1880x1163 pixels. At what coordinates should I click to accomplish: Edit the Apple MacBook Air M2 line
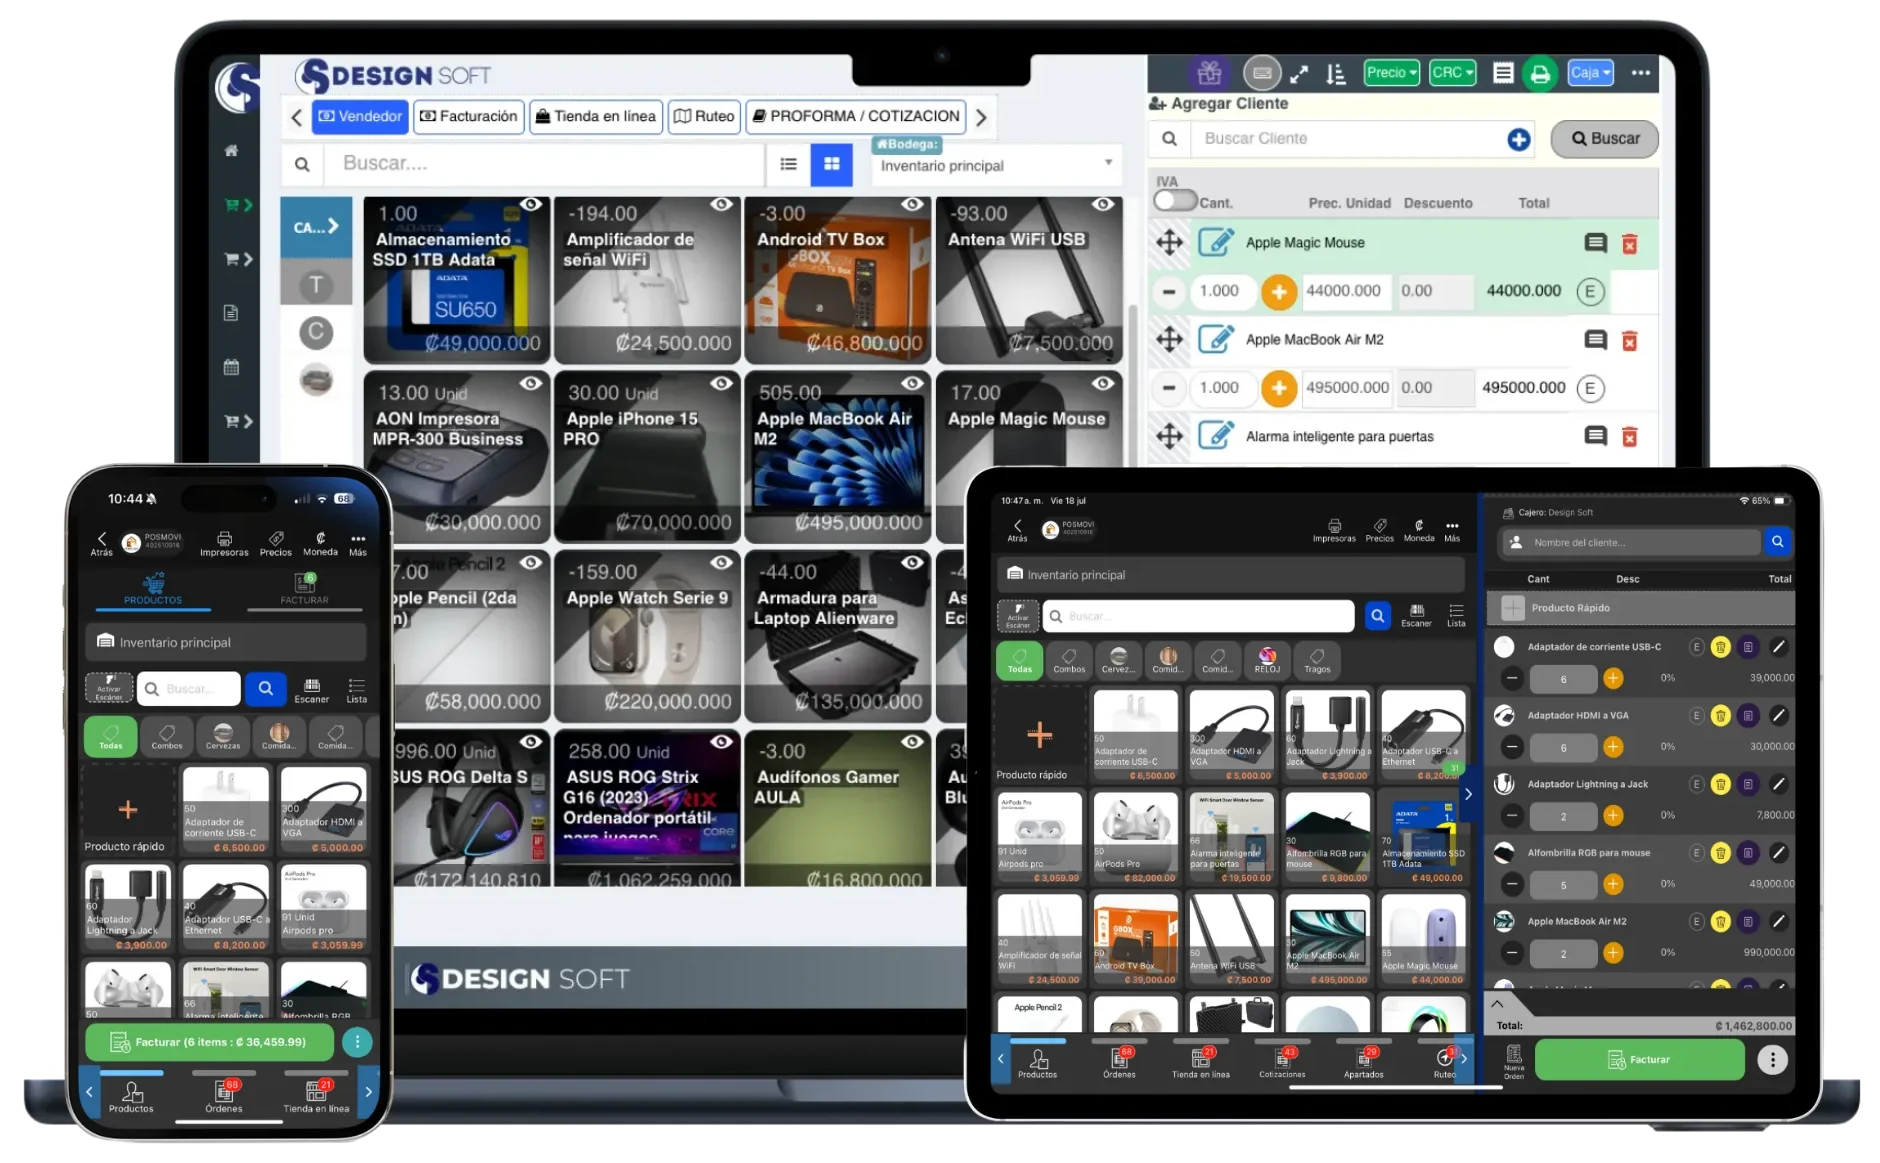1215,340
